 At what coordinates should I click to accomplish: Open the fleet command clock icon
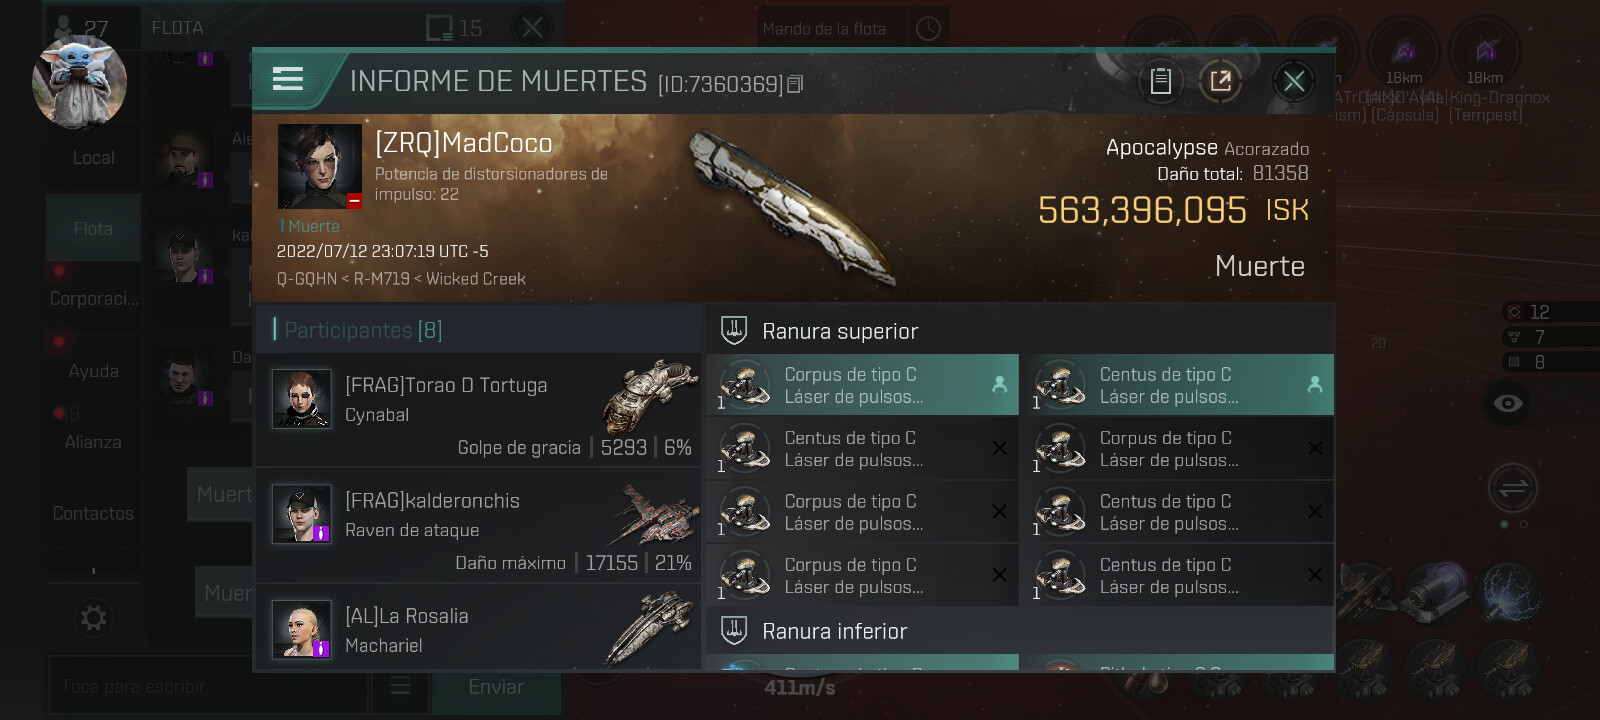[x=928, y=29]
